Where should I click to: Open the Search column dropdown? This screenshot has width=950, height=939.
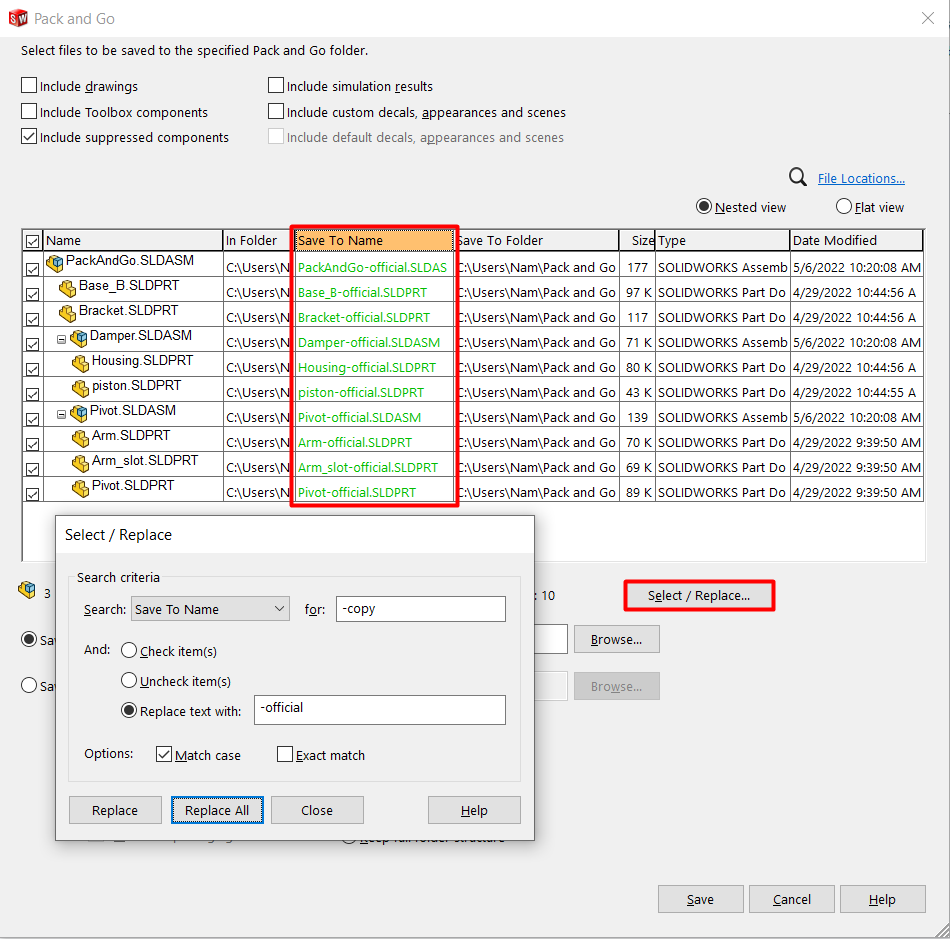tap(210, 609)
